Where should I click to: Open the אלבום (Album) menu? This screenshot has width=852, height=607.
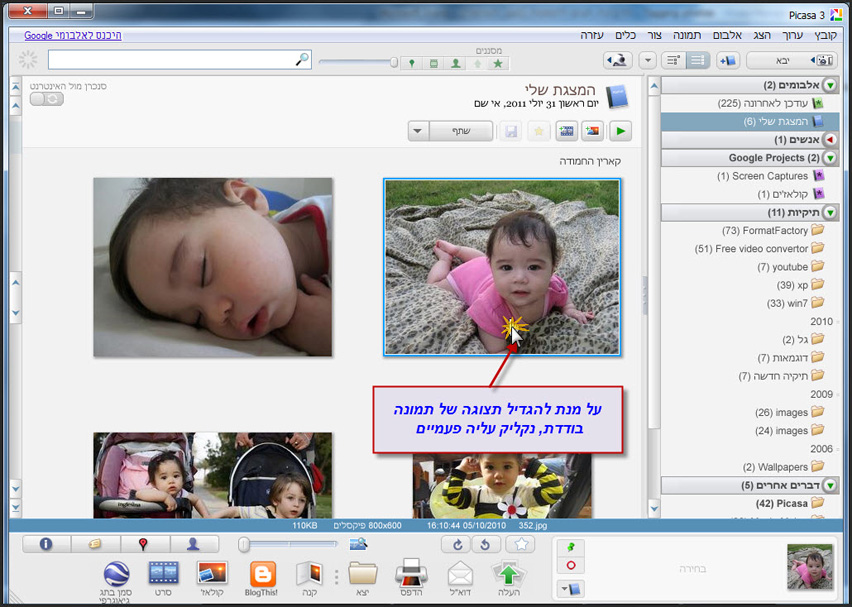coord(727,35)
